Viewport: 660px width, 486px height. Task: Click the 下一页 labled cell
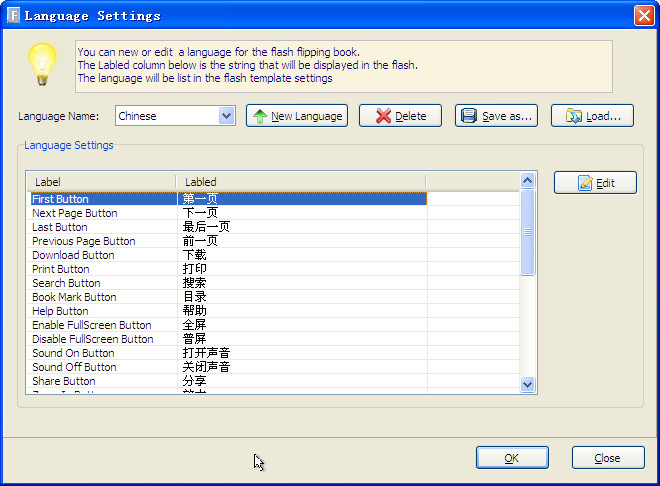tap(302, 212)
